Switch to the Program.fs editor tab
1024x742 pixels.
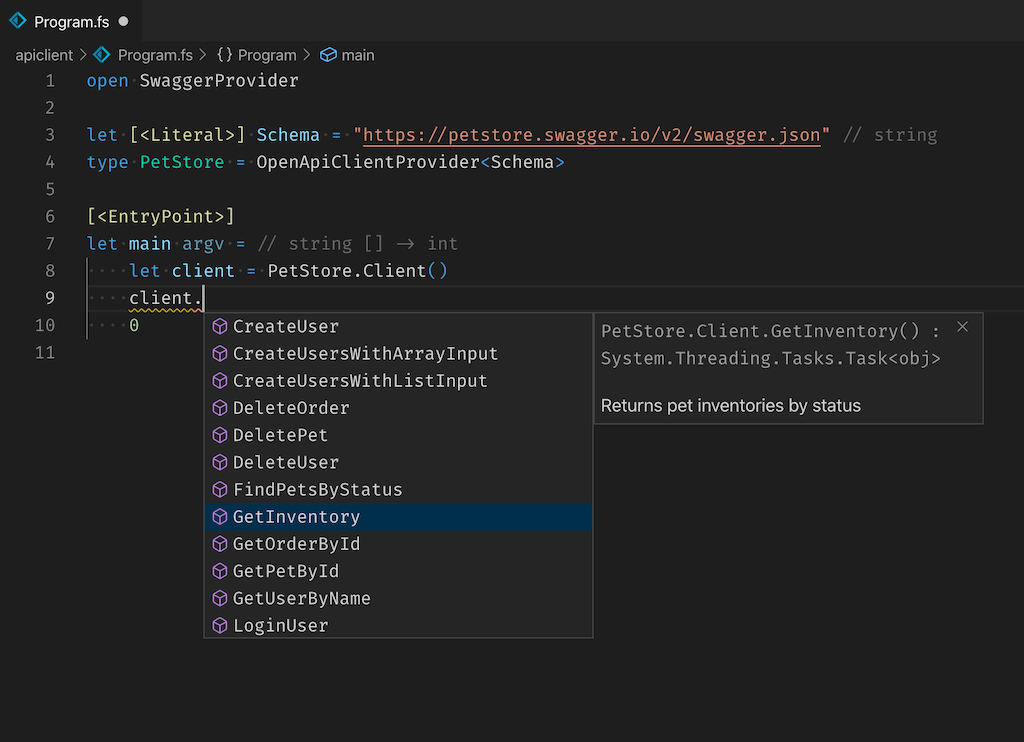point(70,21)
